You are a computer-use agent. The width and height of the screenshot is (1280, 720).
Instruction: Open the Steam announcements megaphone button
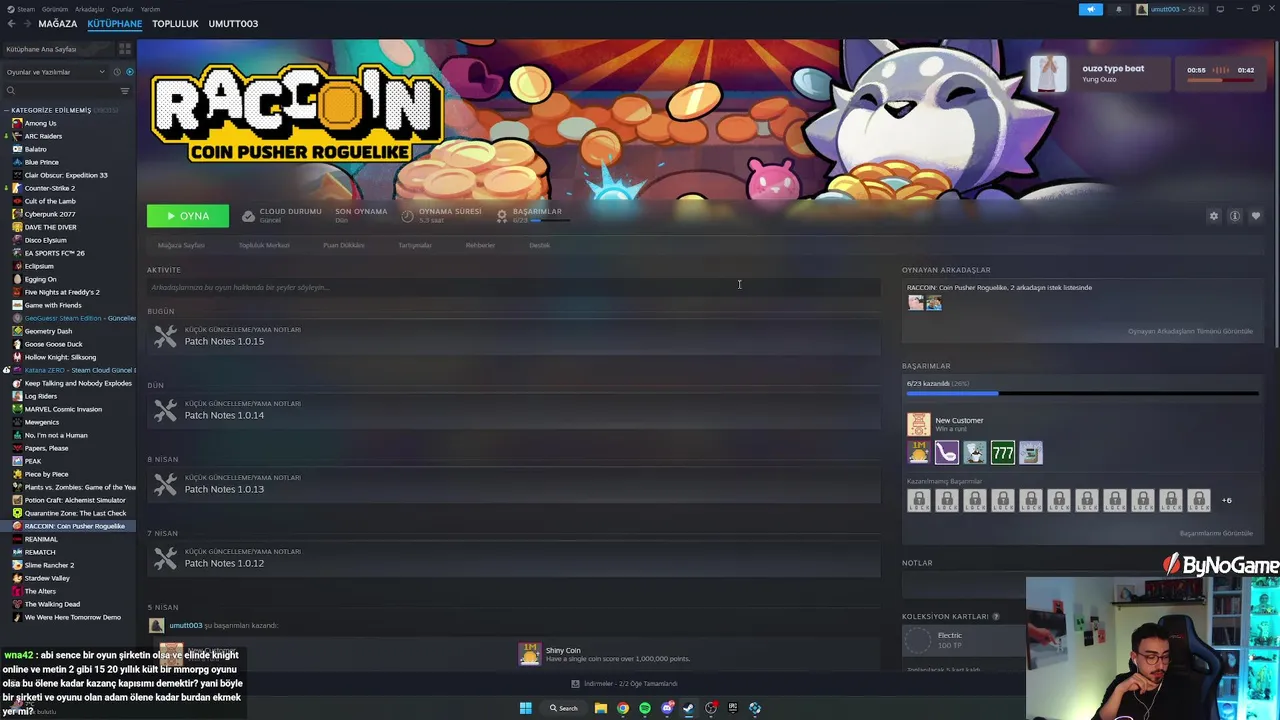(x=1091, y=9)
